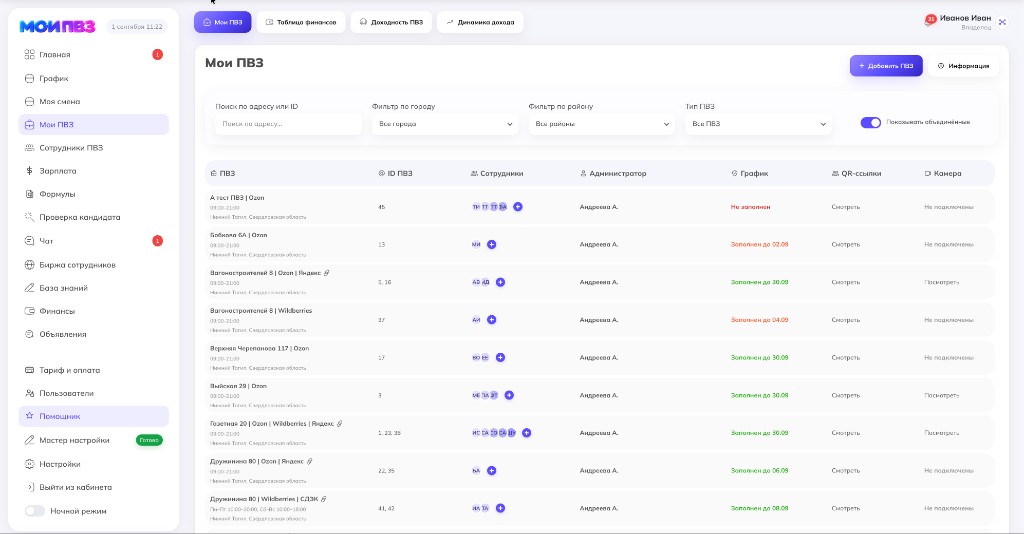Go to Моя смена
Viewport: 1024px width, 534px height.
click(93, 101)
